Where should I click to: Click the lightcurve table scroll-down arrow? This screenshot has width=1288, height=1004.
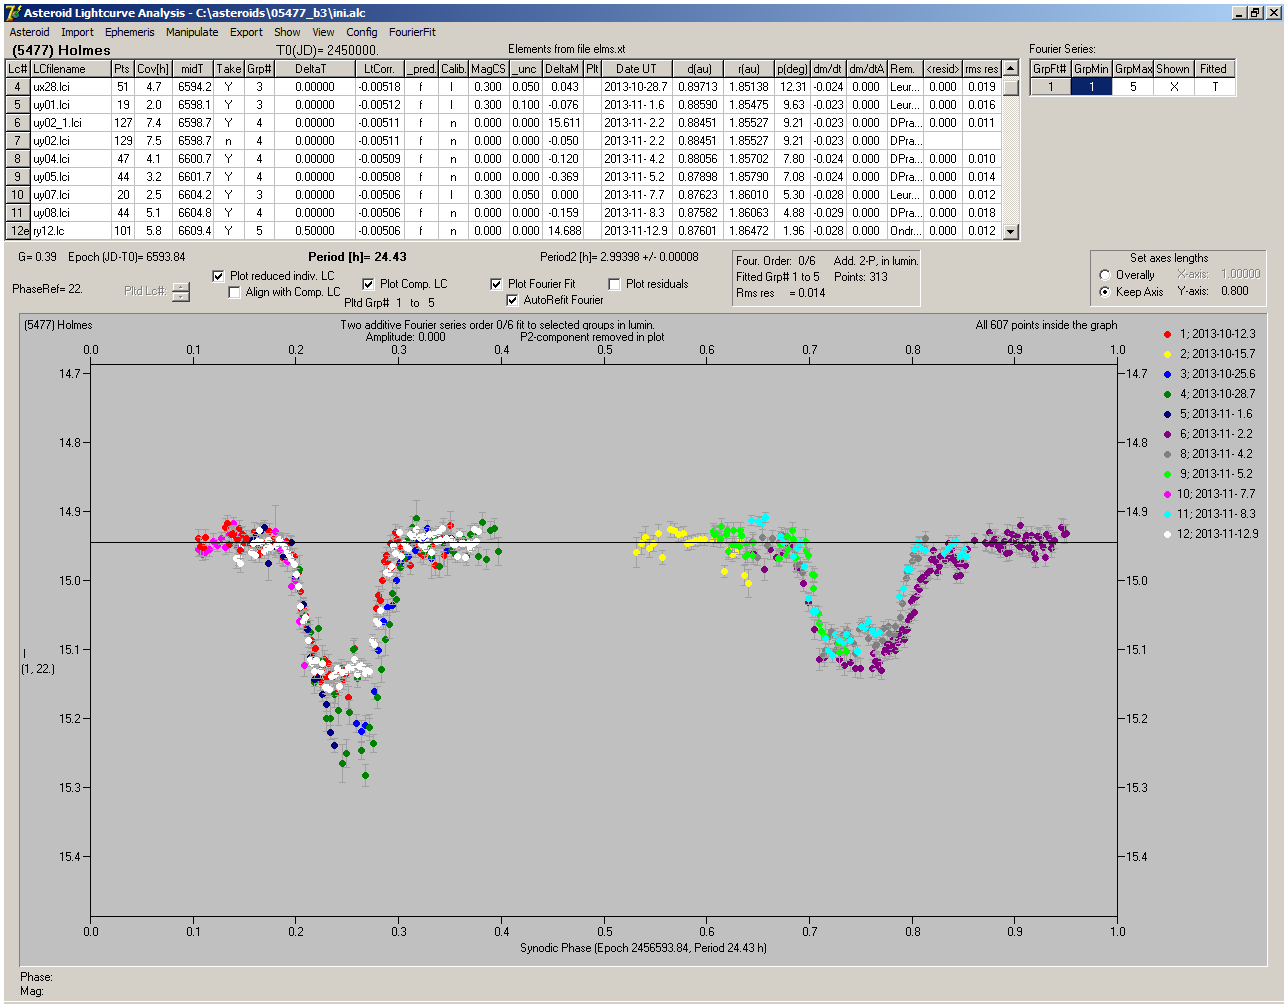click(x=1011, y=232)
